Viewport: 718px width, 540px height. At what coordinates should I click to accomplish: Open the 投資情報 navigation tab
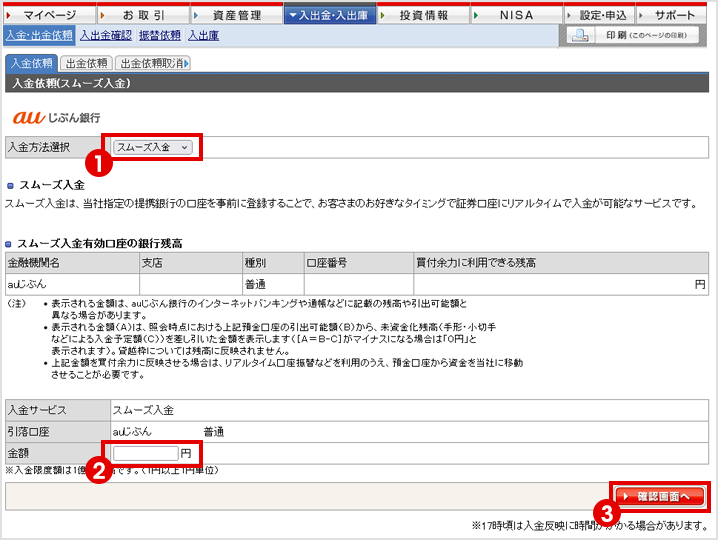[421, 16]
